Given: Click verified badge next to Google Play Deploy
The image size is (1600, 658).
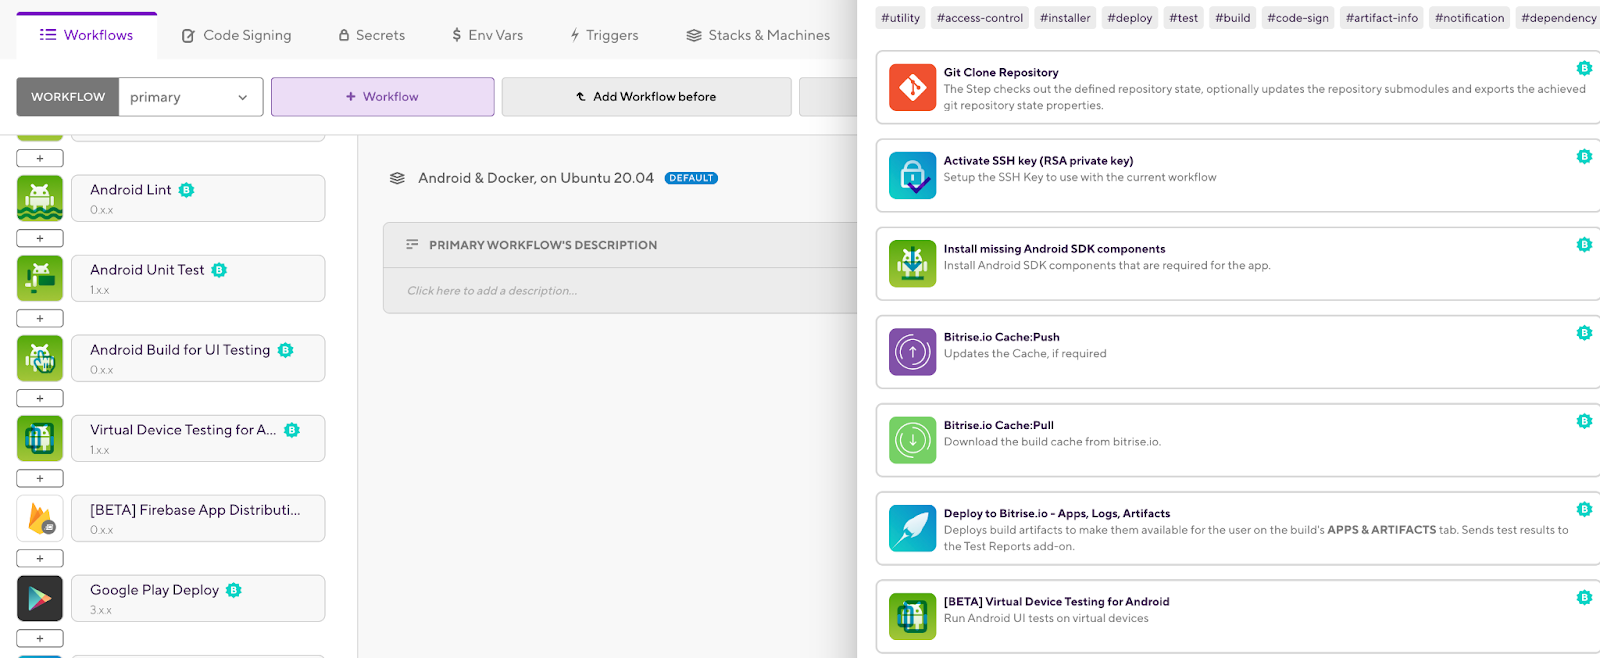Looking at the screenshot, I should click(234, 590).
